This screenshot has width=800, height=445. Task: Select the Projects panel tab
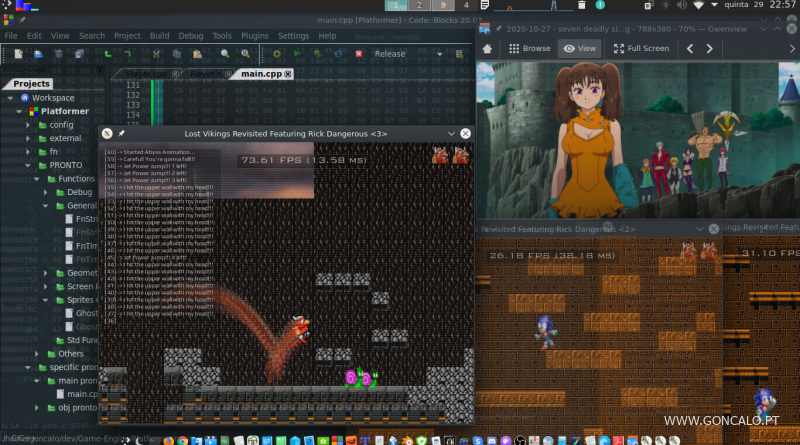tap(31, 84)
